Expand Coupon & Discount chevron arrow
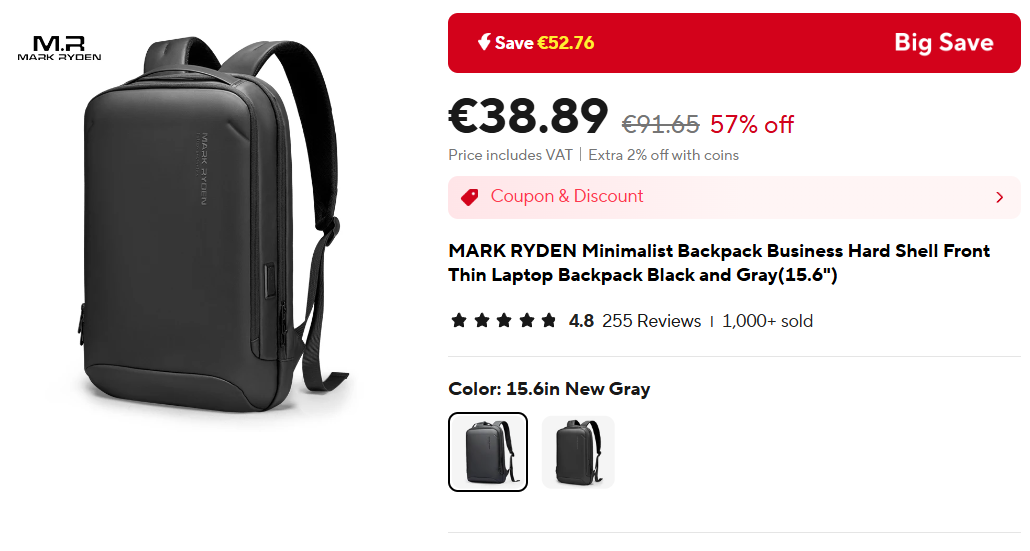Viewport: 1030px width, 551px height. (1000, 197)
